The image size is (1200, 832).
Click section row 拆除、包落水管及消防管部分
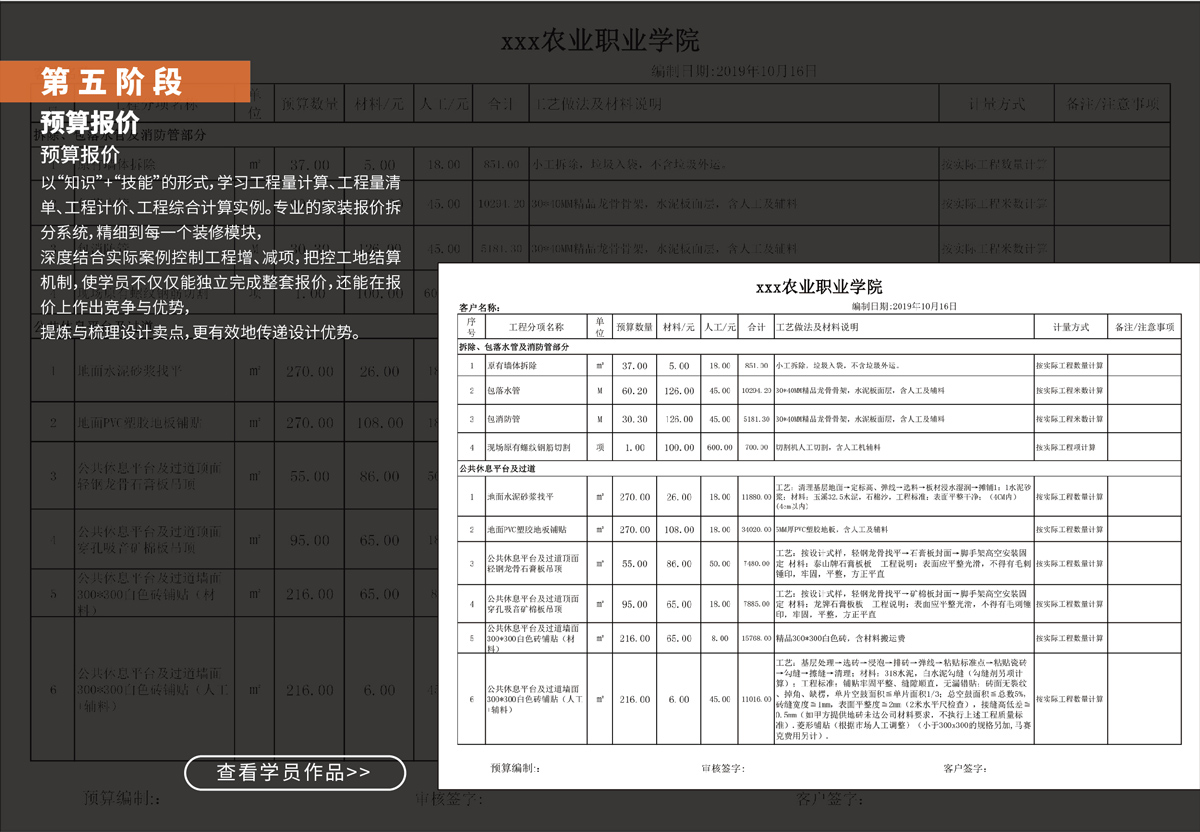pos(819,347)
